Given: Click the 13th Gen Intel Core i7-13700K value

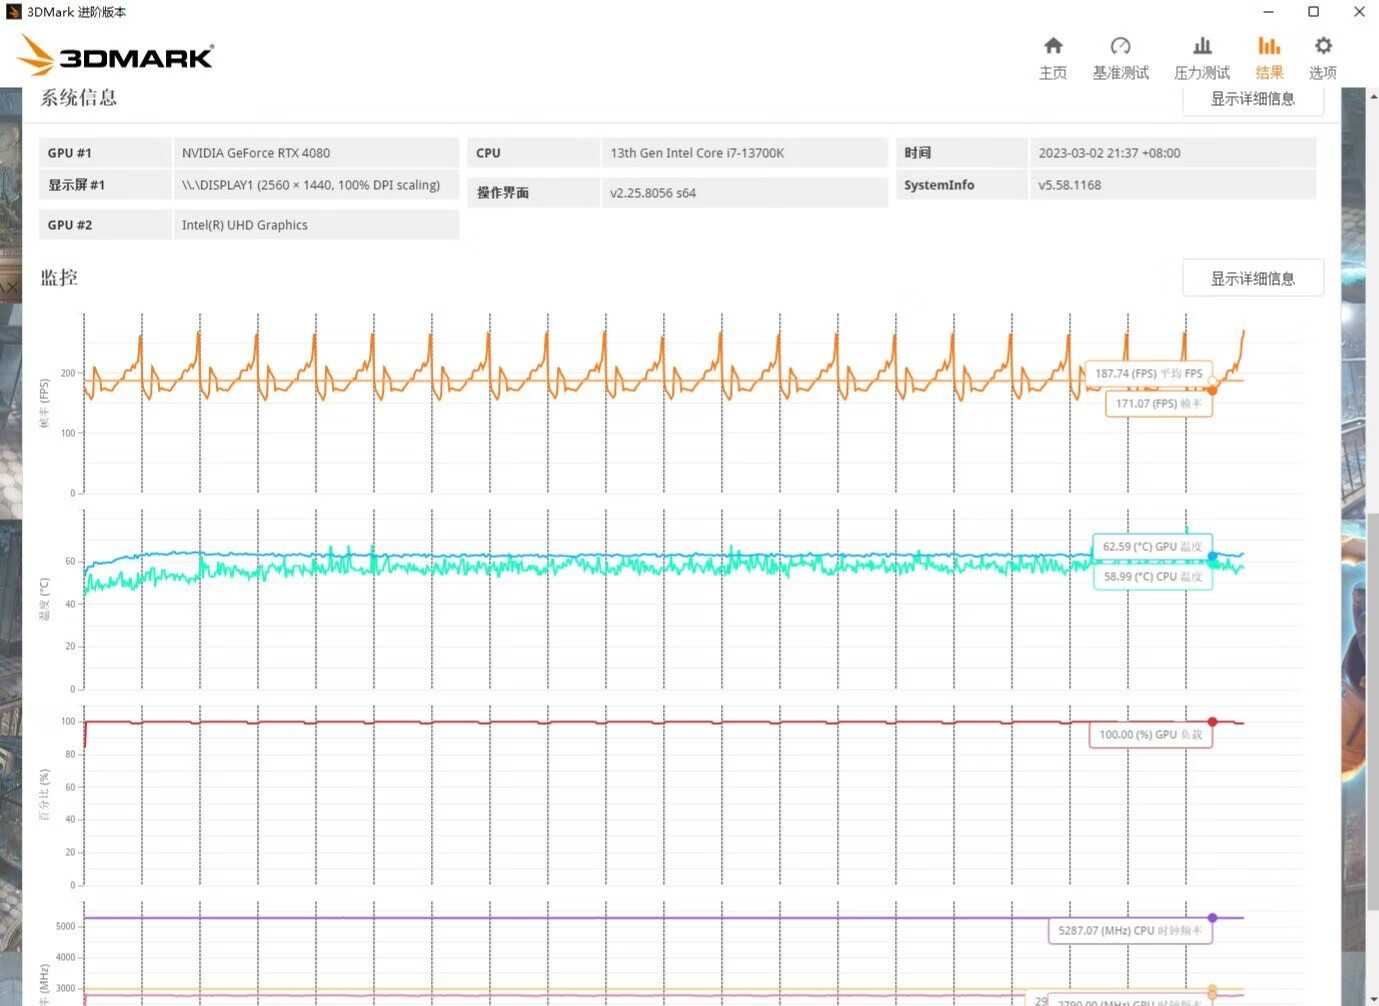Looking at the screenshot, I should [697, 153].
